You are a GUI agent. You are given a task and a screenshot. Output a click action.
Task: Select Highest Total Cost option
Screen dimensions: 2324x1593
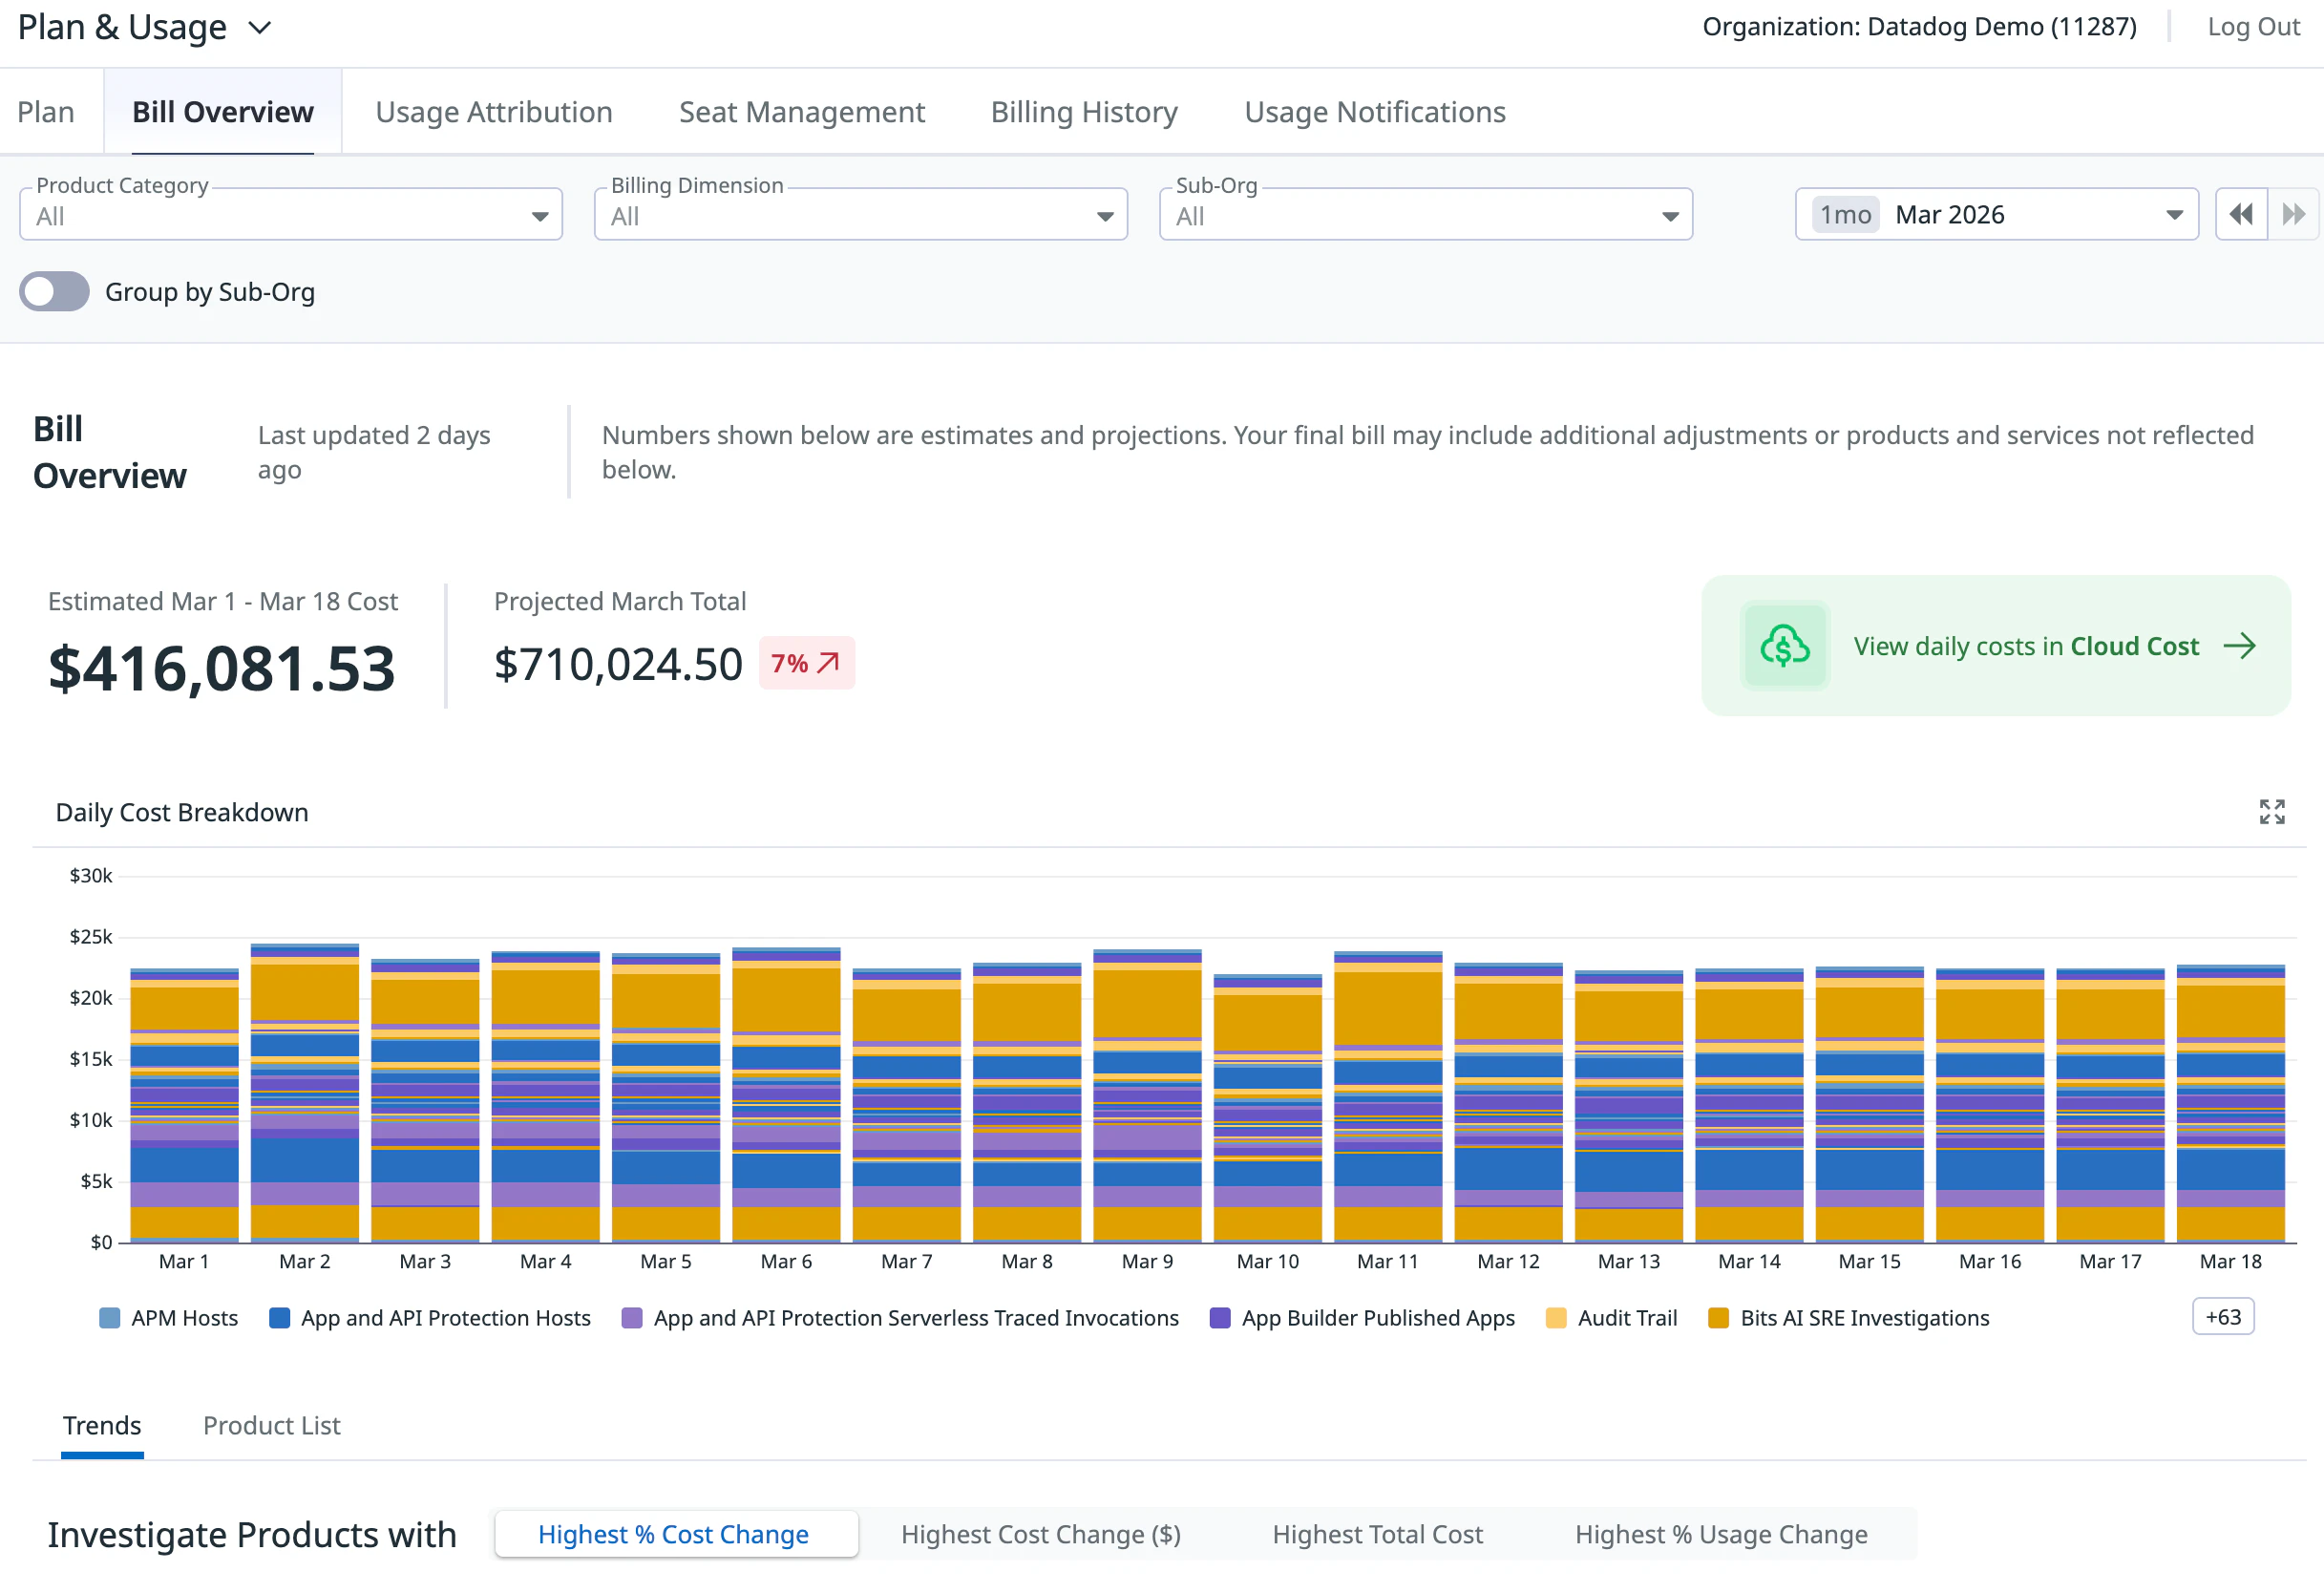point(1376,1534)
